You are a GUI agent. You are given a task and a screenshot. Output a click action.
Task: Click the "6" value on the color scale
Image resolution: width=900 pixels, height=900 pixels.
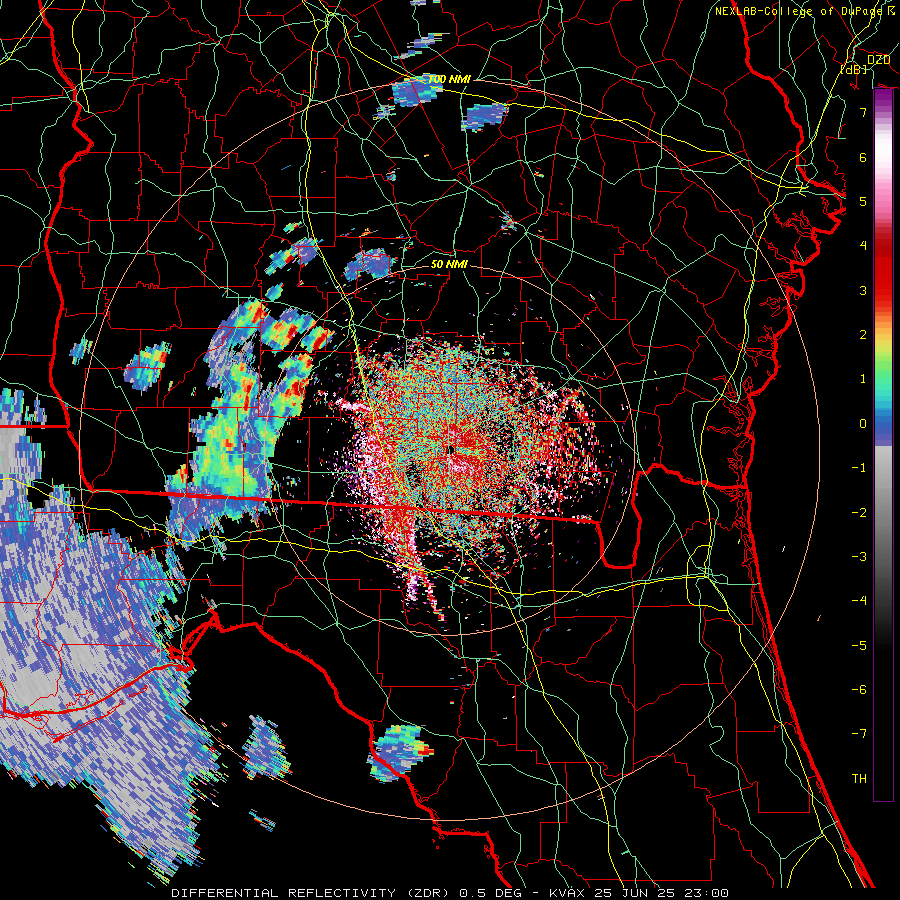pyautogui.click(x=863, y=157)
